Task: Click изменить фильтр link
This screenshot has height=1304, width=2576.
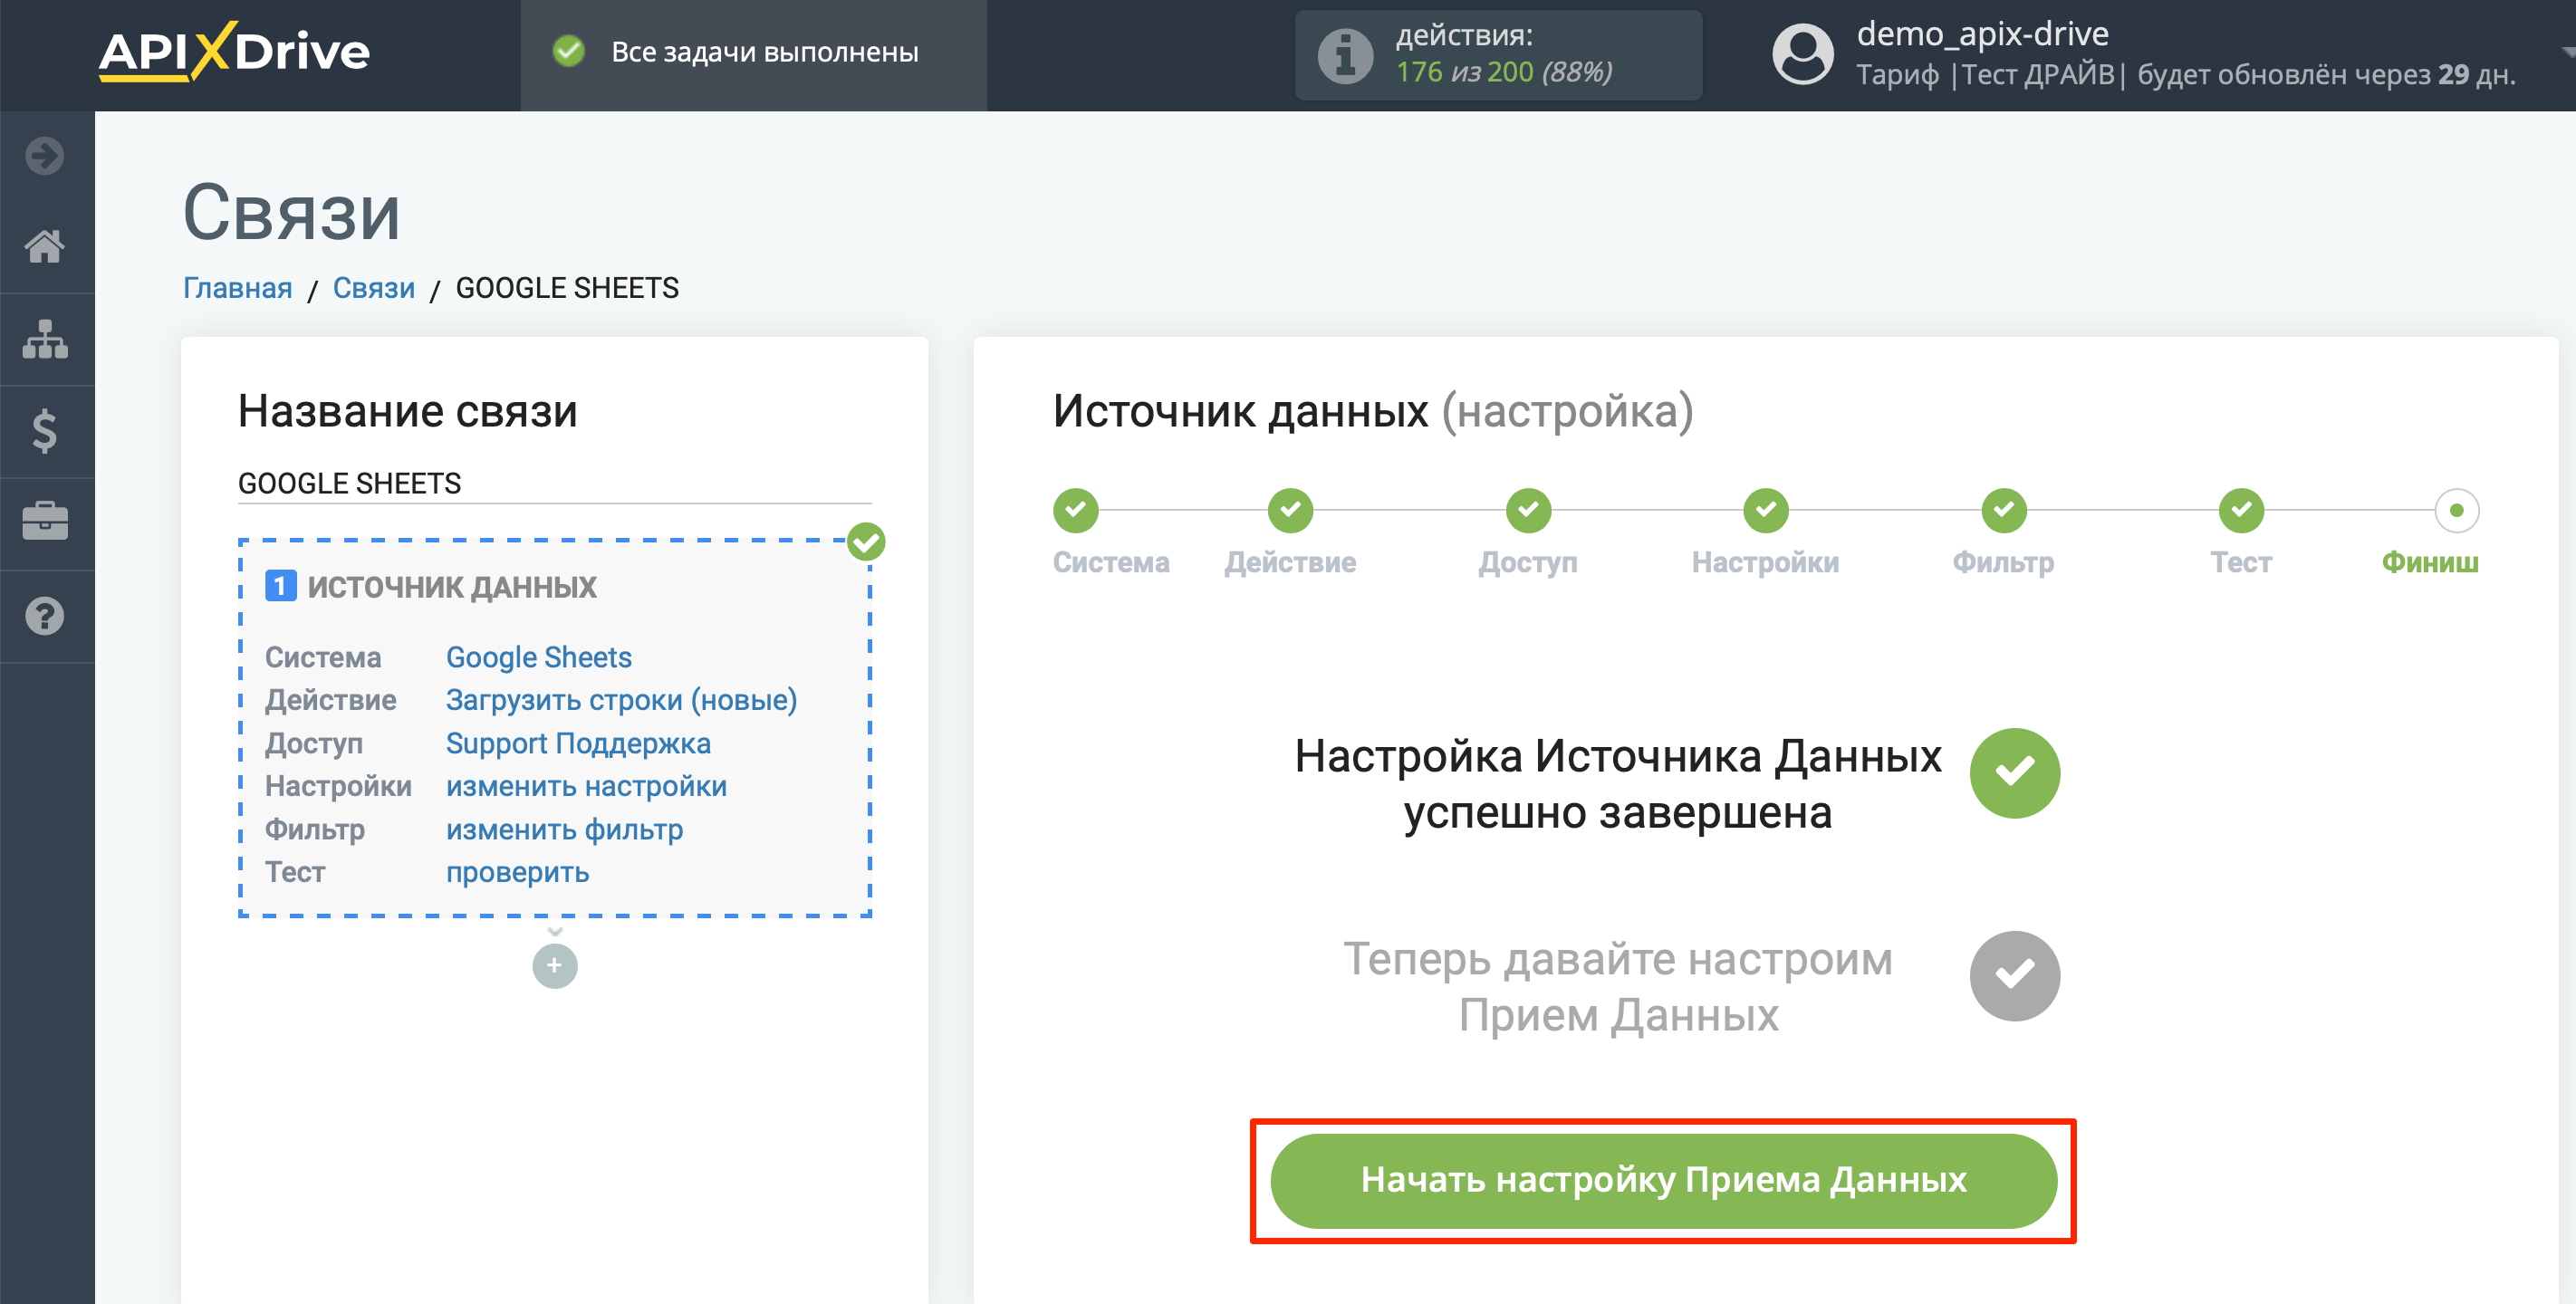Action: [x=564, y=829]
